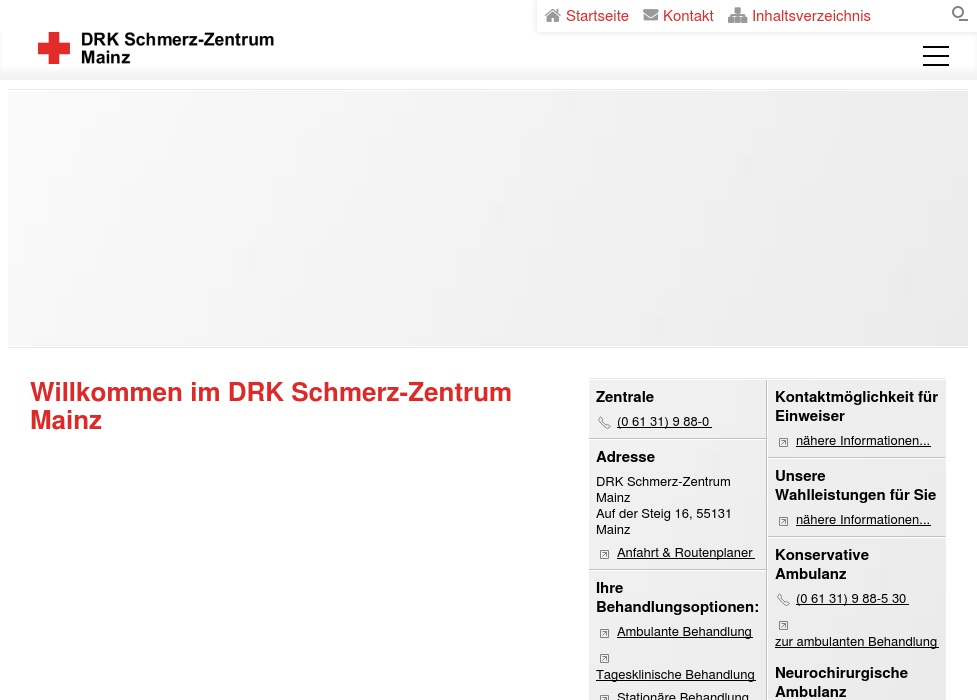The width and height of the screenshot is (977, 700).
Task: Expand the site menu via the three-line icon
Action: click(936, 56)
